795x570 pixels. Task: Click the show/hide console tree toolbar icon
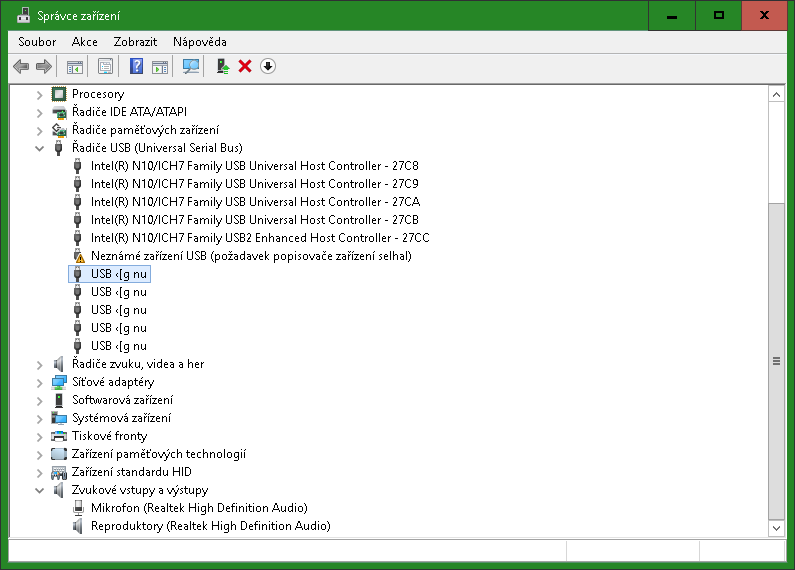point(75,66)
